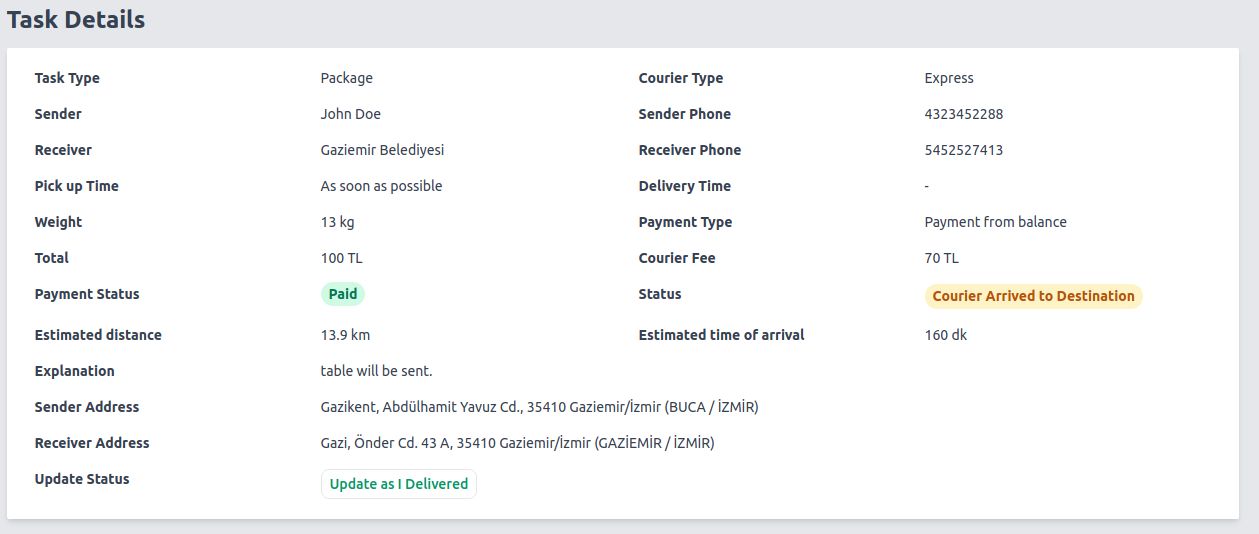This screenshot has height=534, width=1259.
Task: Click the Express courier type value
Action: 948,78
